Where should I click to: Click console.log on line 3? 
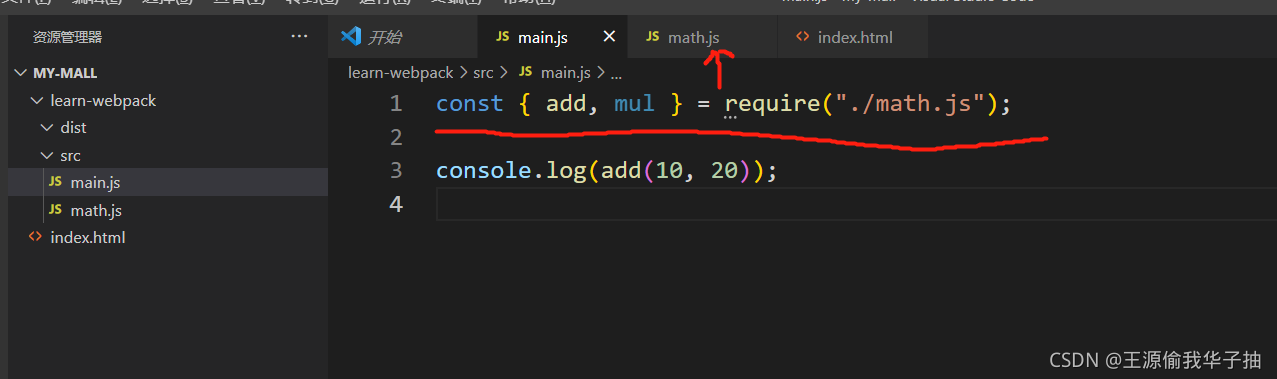click(511, 170)
